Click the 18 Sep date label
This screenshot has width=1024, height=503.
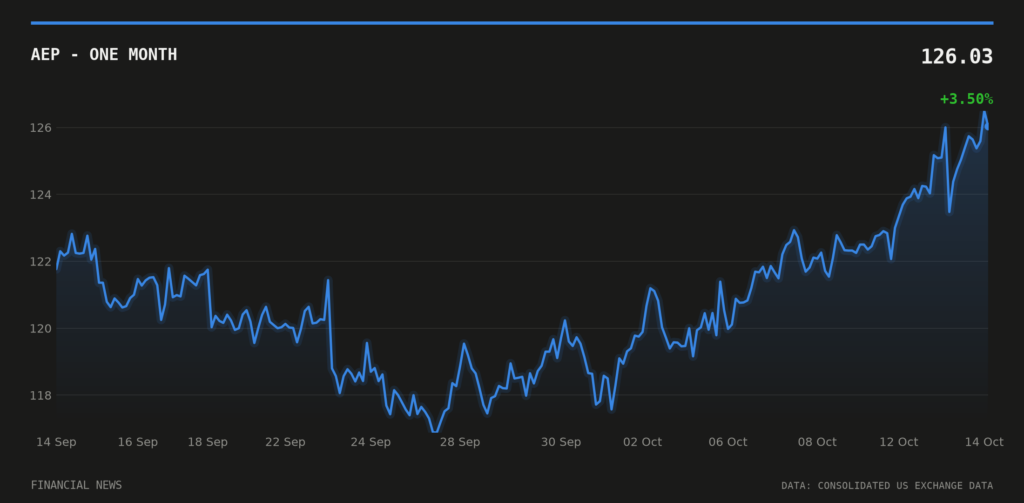click(x=208, y=442)
